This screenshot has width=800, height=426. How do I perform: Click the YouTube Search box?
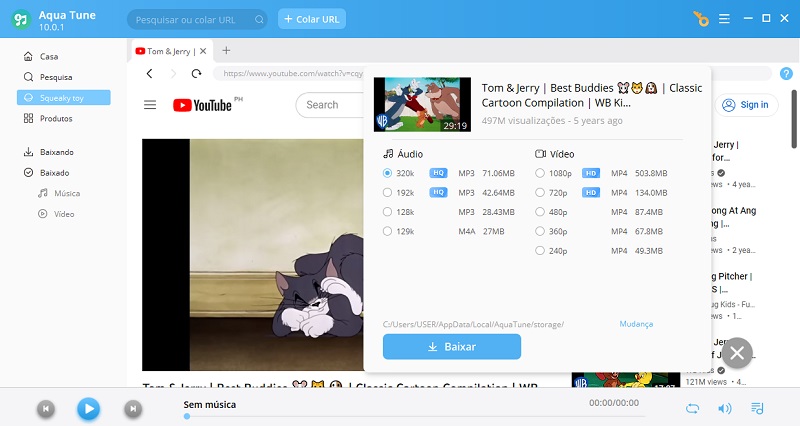pos(330,105)
